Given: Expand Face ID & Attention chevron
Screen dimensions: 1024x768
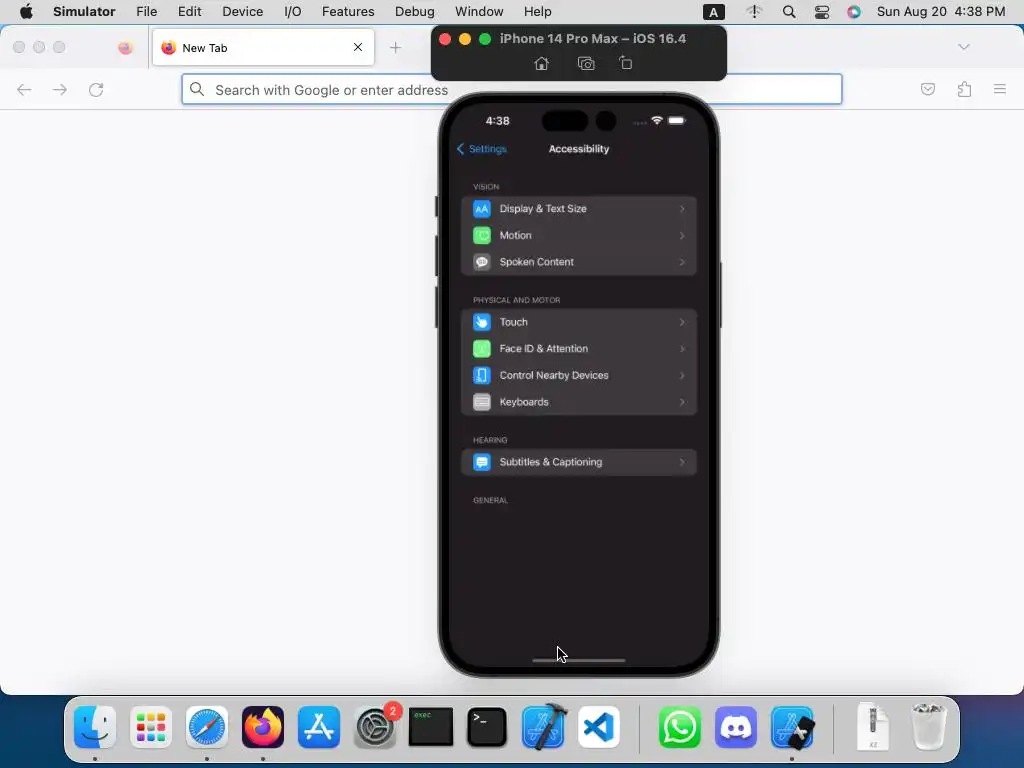Looking at the screenshot, I should [682, 349].
